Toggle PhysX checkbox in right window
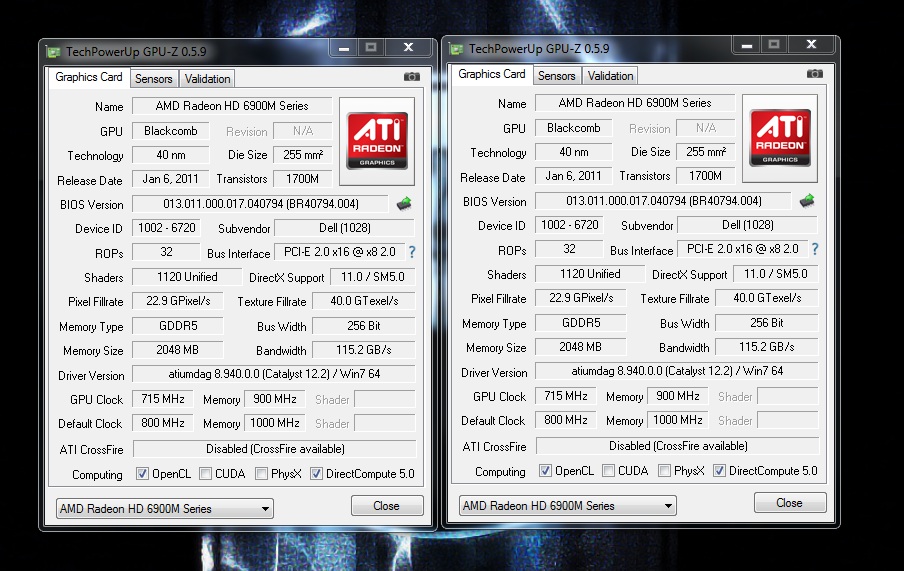The image size is (904, 571). (664, 471)
